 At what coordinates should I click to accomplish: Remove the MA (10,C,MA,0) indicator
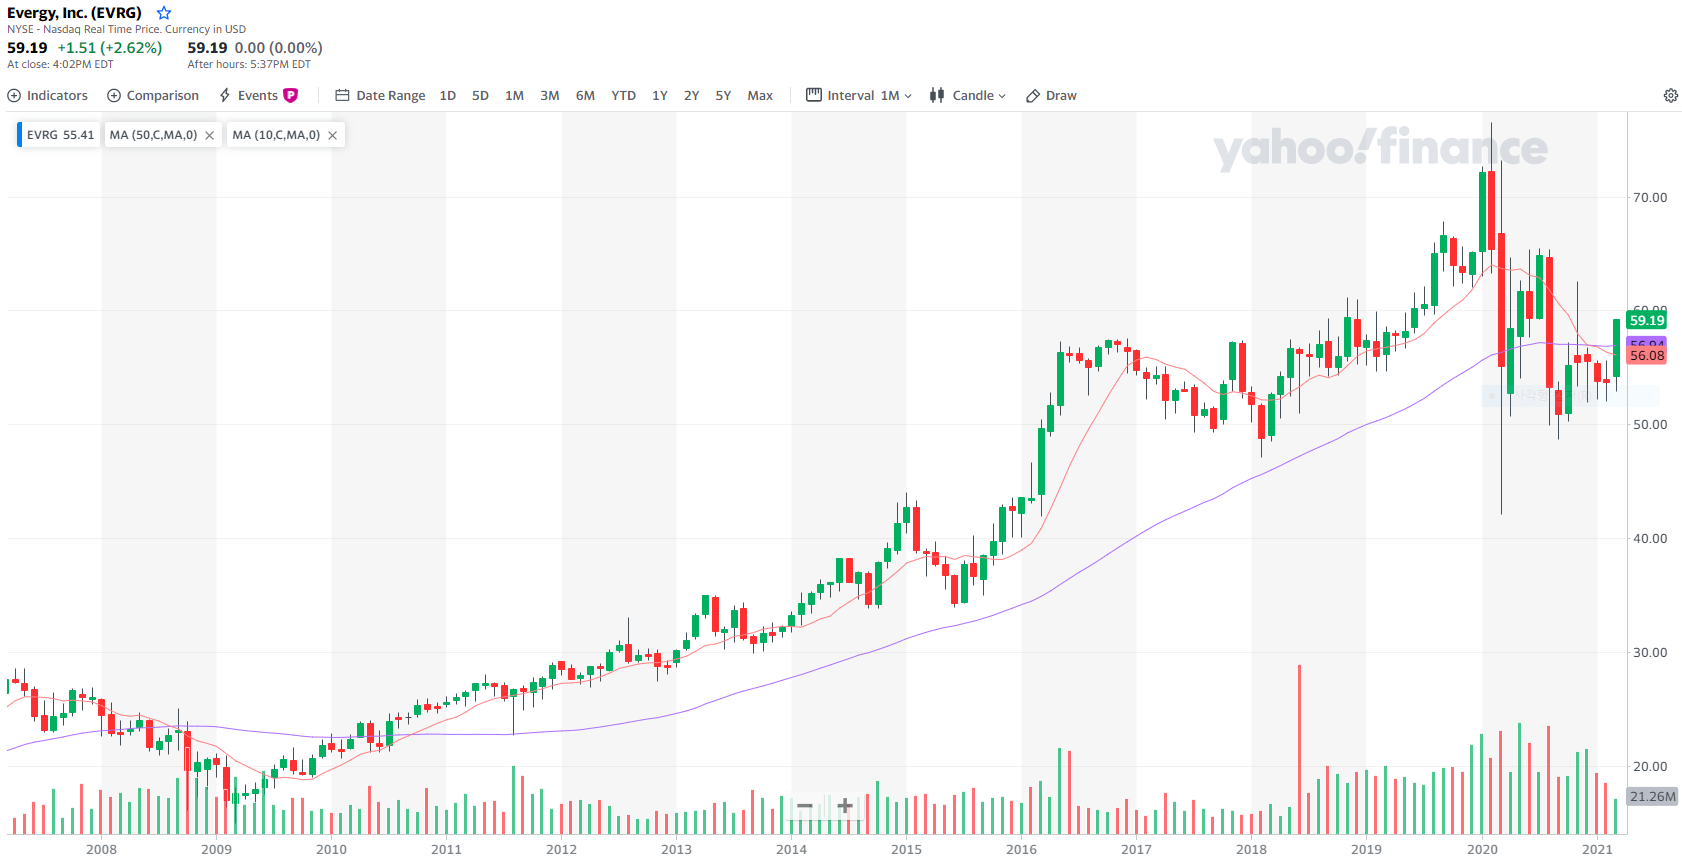332,135
